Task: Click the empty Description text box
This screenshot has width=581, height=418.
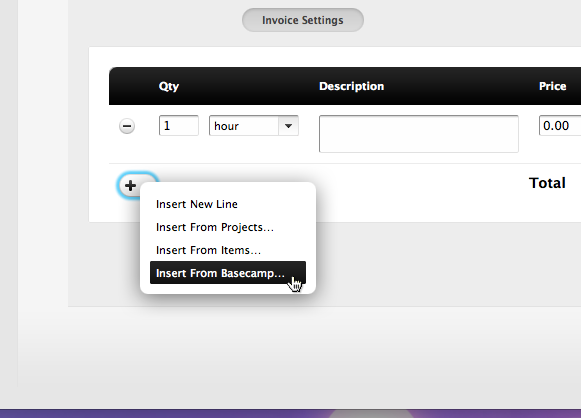Action: click(419, 134)
